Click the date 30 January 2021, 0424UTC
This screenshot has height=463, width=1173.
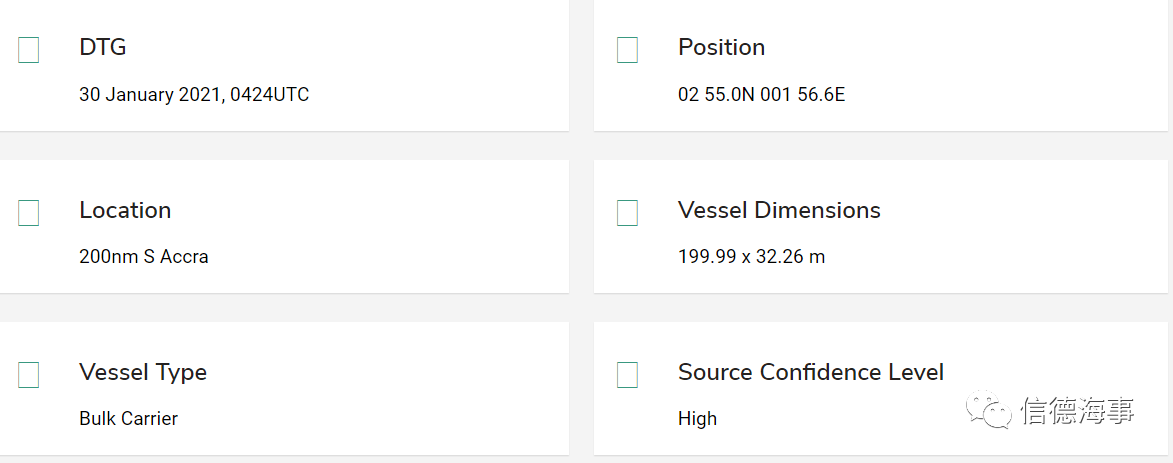[194, 95]
